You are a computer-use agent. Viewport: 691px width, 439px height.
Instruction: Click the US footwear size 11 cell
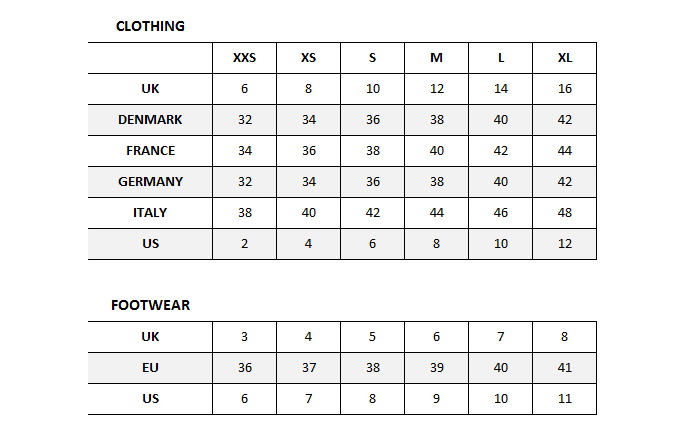565,399
